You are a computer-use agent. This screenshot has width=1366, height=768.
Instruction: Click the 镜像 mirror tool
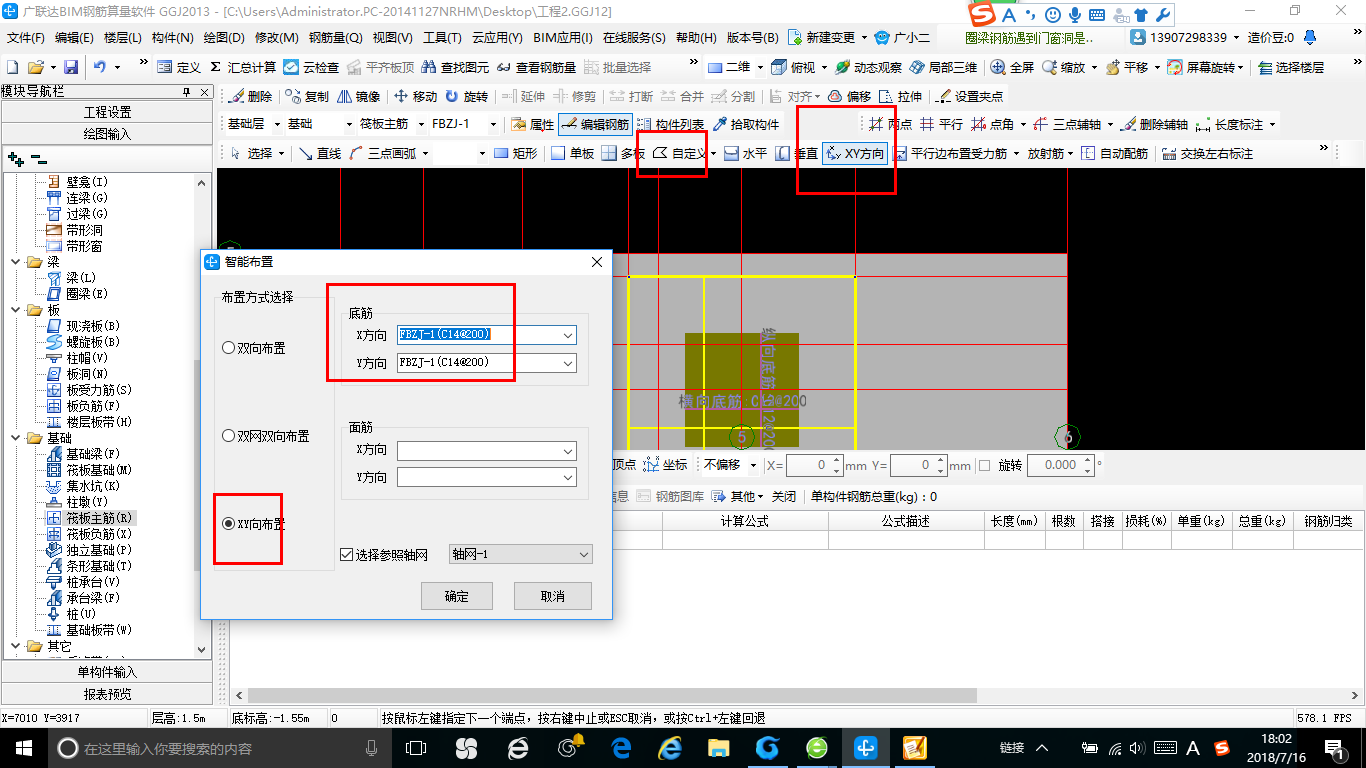(x=359, y=96)
